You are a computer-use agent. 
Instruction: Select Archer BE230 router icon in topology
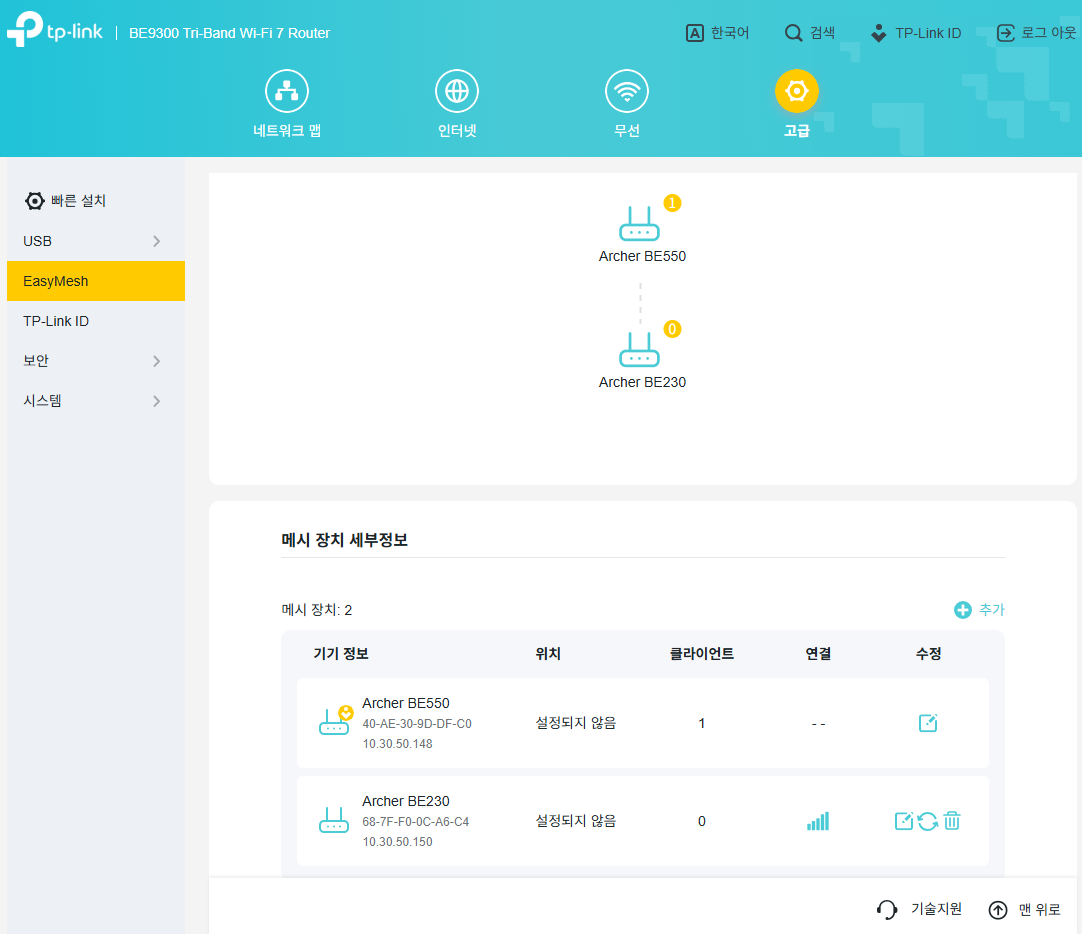click(x=639, y=350)
